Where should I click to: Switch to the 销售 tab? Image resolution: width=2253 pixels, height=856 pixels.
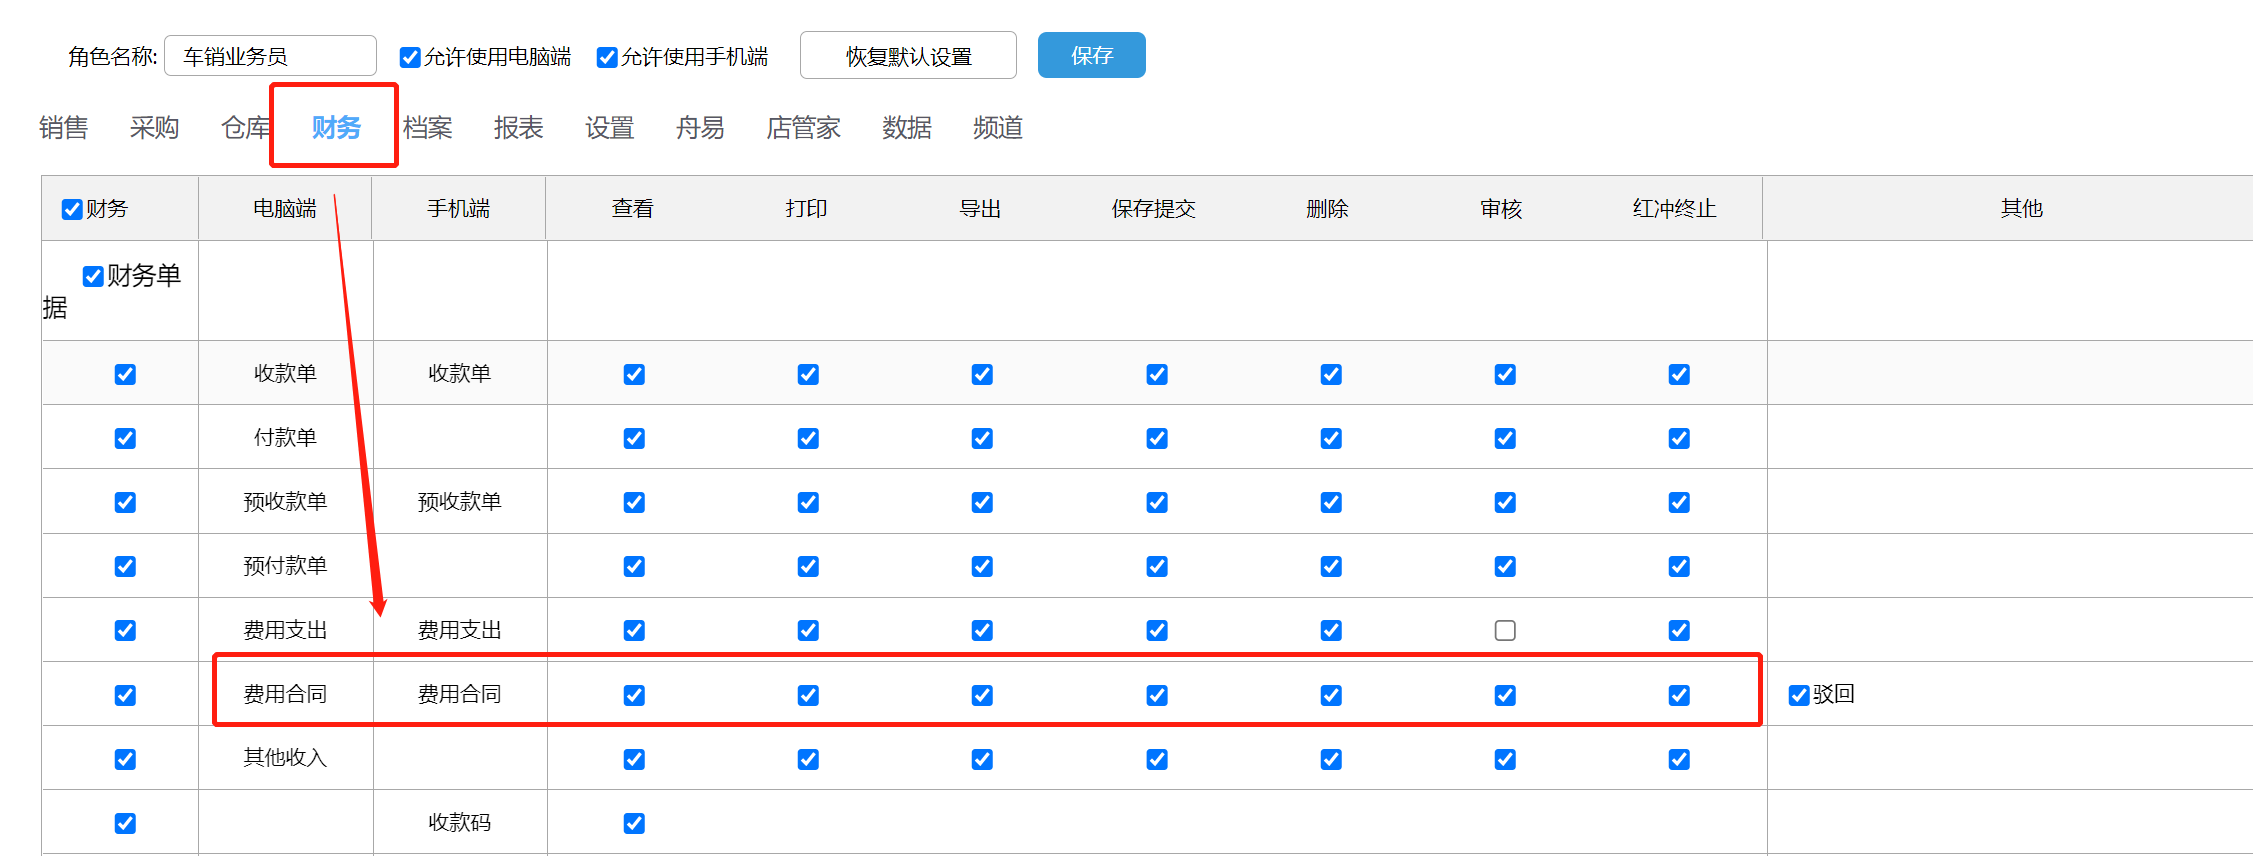pyautogui.click(x=64, y=128)
